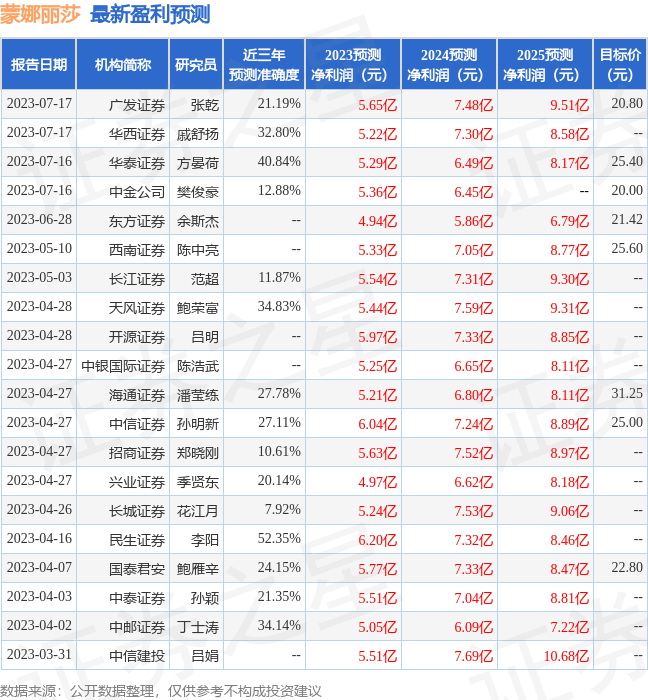Click target price 31.25
Screen dimensions: 648x700
pyautogui.click(x=627, y=394)
